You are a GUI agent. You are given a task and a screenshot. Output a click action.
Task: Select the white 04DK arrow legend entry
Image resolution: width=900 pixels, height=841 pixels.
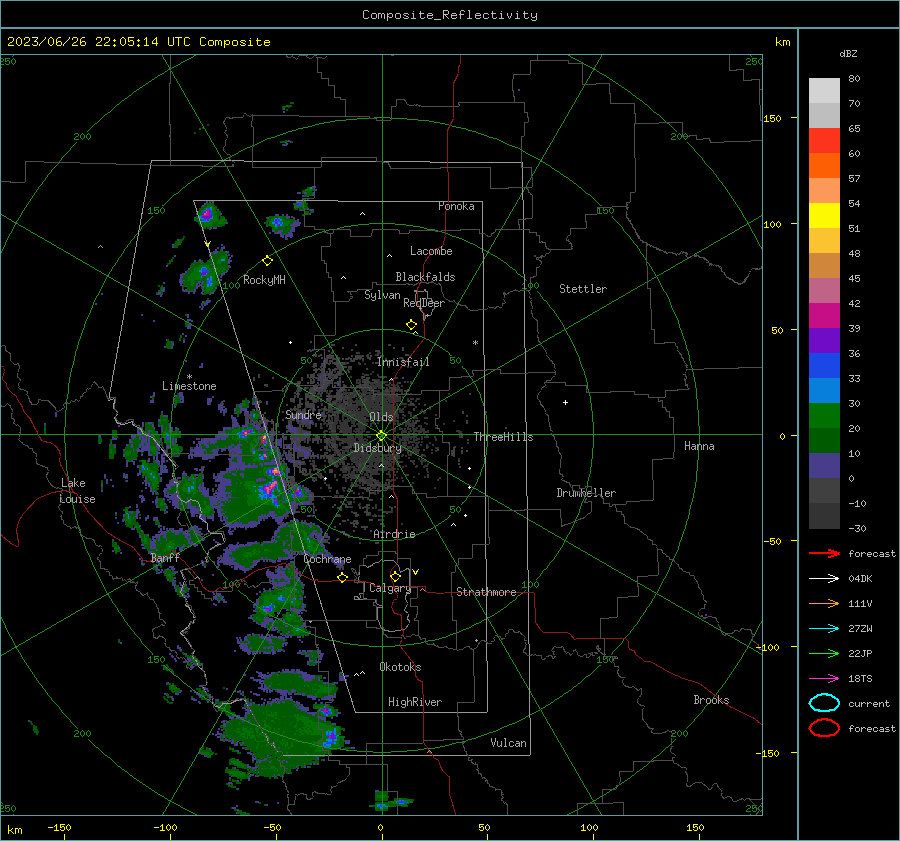824,578
